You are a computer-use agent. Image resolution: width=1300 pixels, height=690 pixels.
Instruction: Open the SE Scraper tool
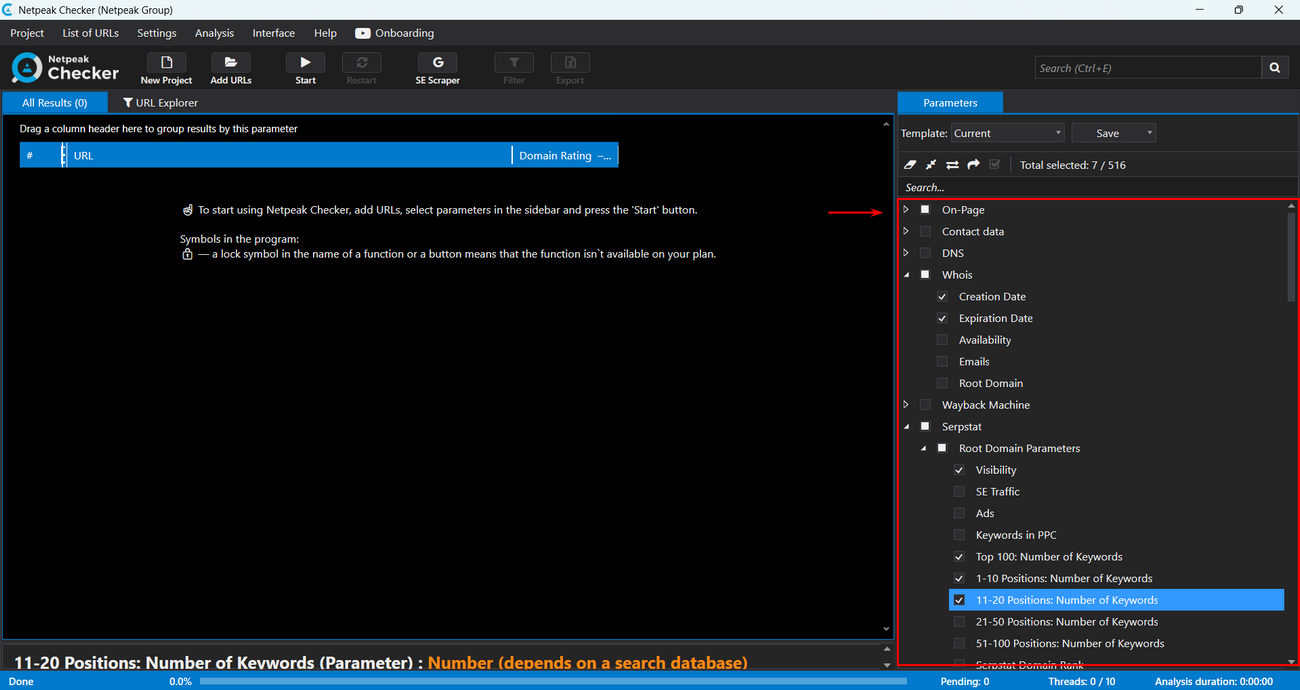tap(438, 62)
